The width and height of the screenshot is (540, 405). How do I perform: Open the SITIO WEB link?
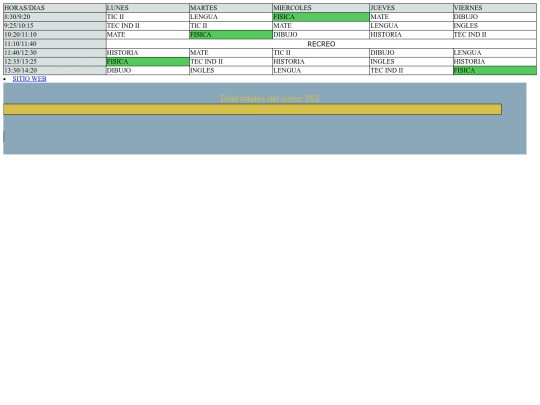tap(29, 79)
